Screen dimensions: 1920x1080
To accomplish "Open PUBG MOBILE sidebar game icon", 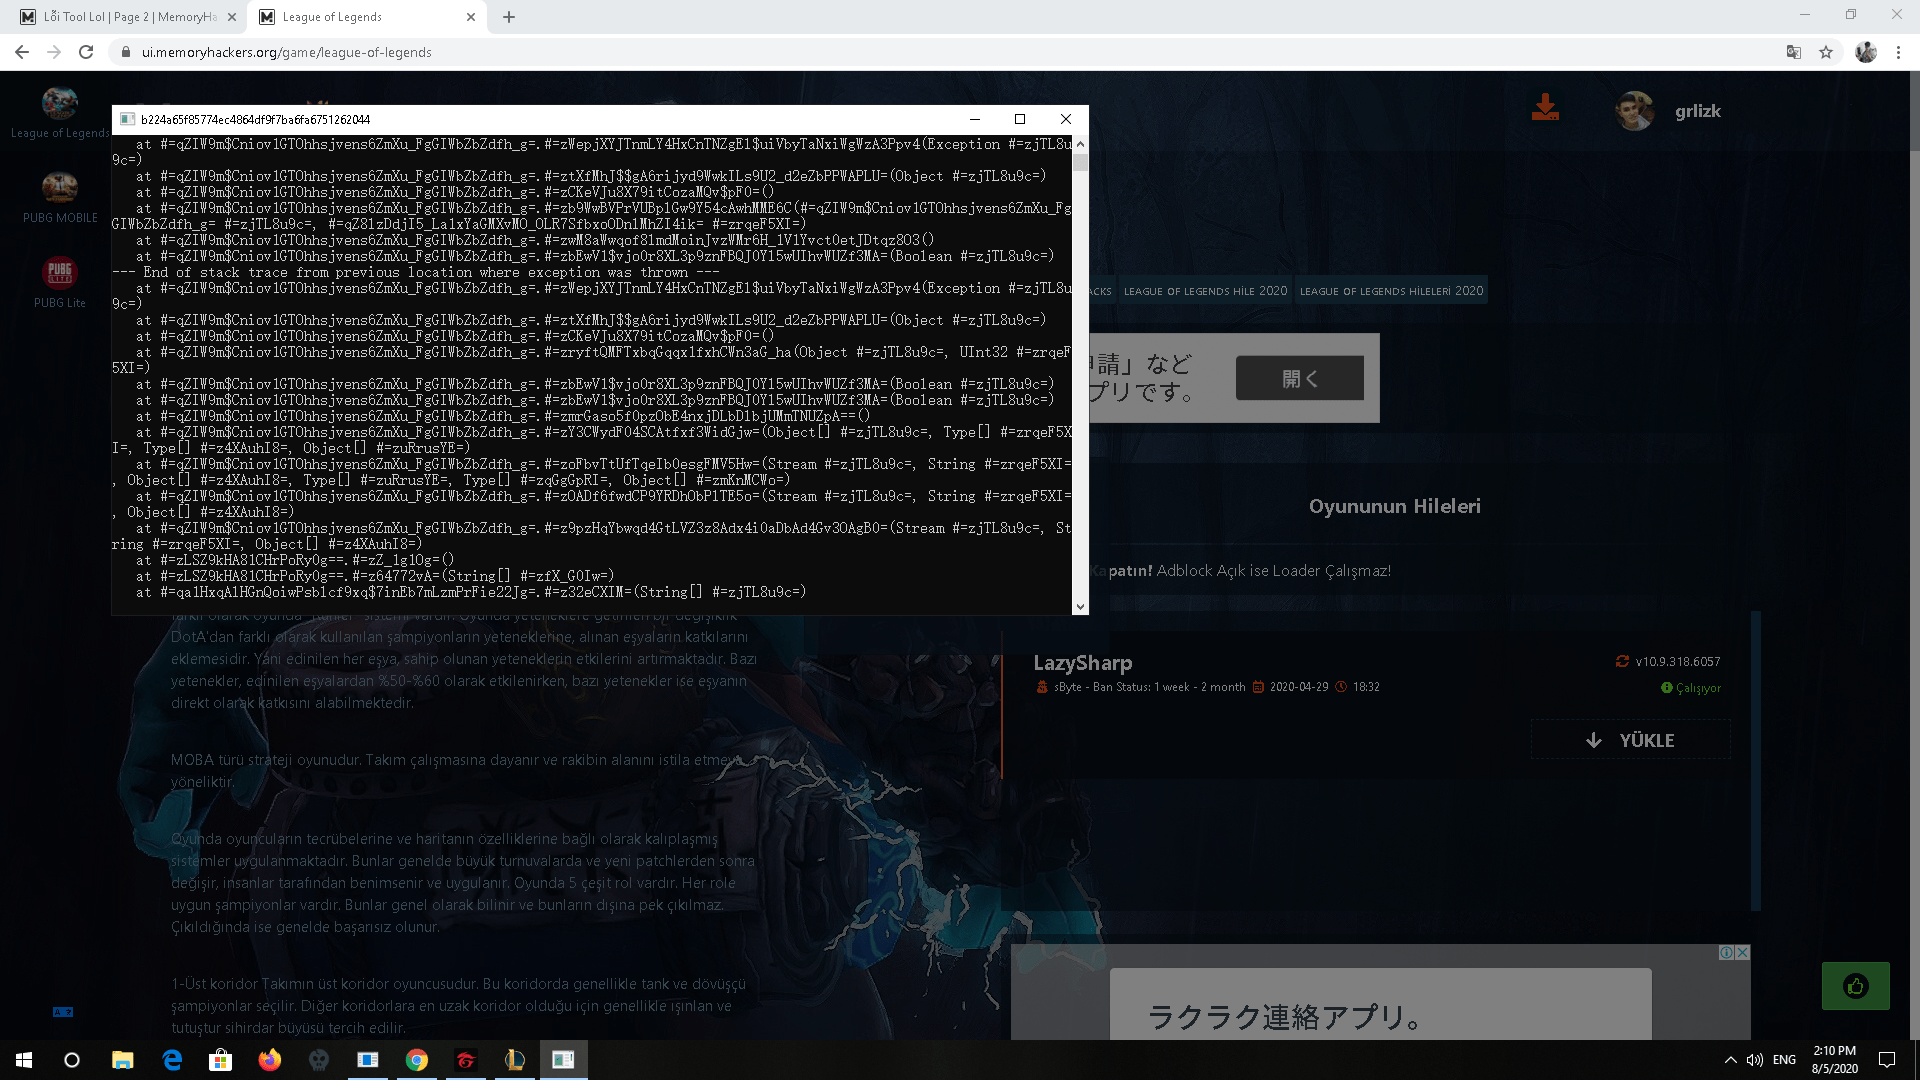I will (60, 187).
